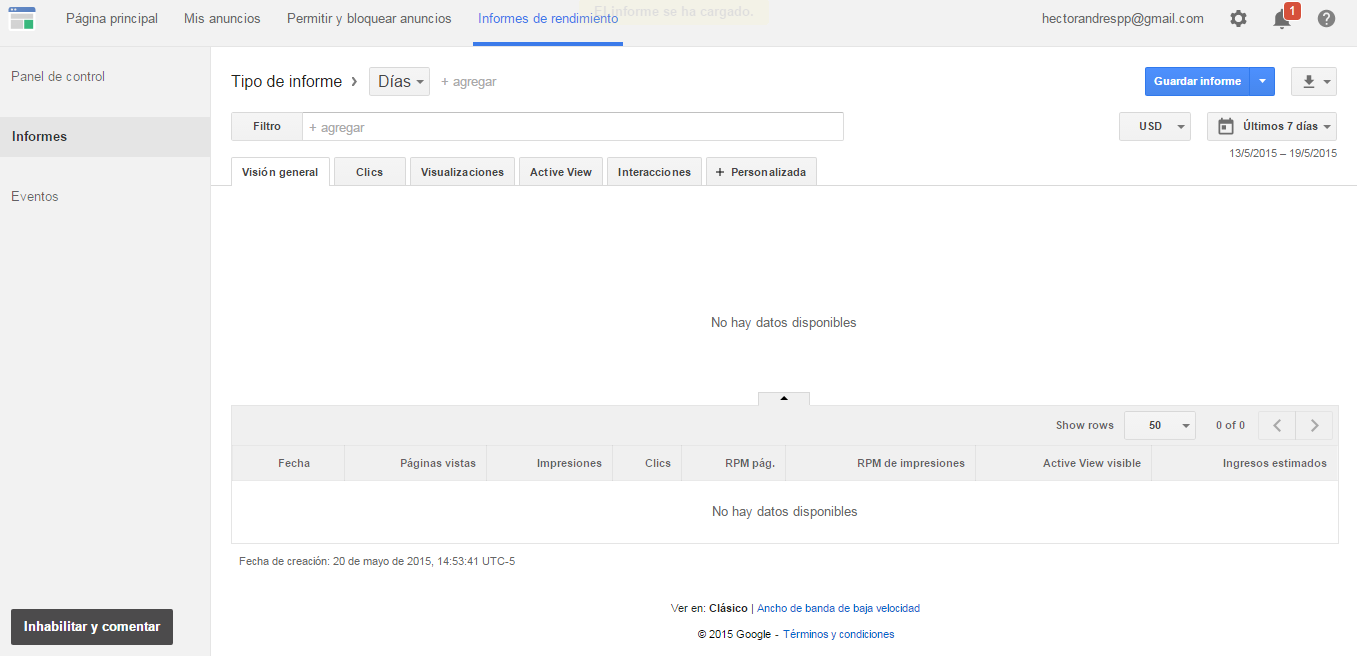The height and width of the screenshot is (656, 1360).
Task: Click the 0 of 0 pagination text
Action: tap(1230, 425)
